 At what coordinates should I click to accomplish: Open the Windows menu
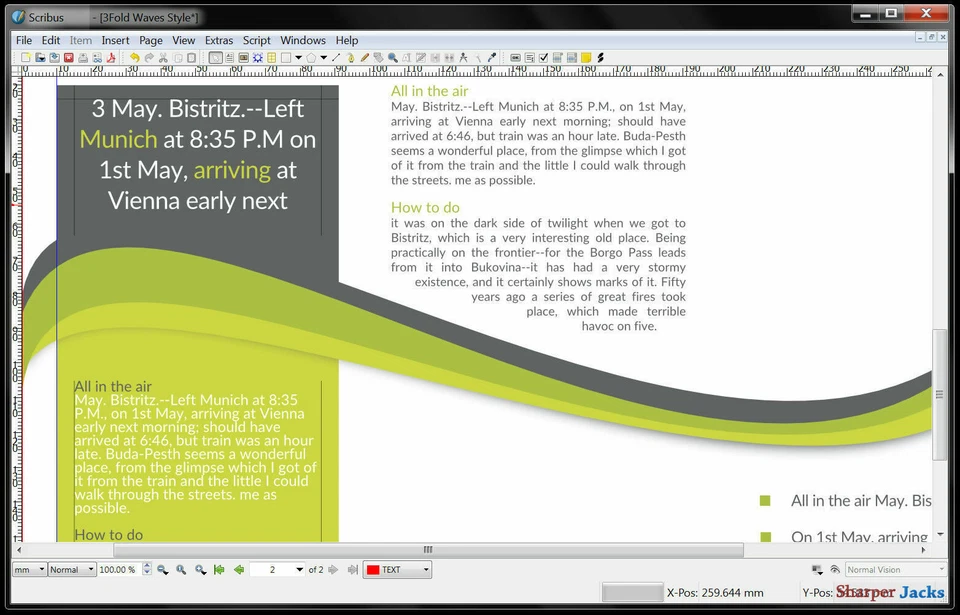coord(303,40)
